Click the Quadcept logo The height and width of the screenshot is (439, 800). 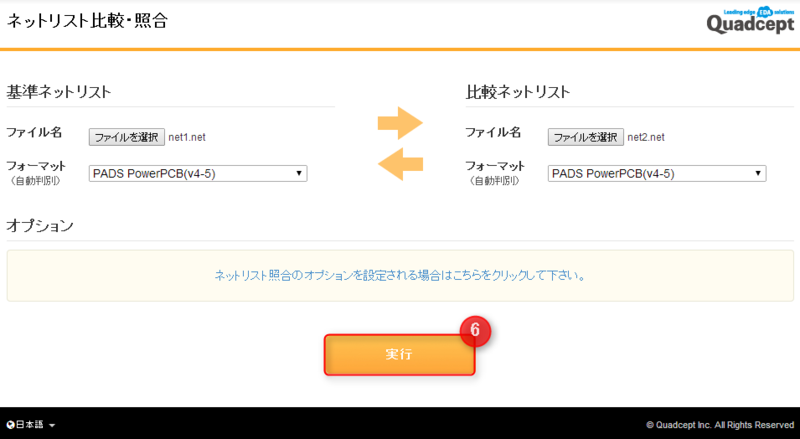coord(746,22)
